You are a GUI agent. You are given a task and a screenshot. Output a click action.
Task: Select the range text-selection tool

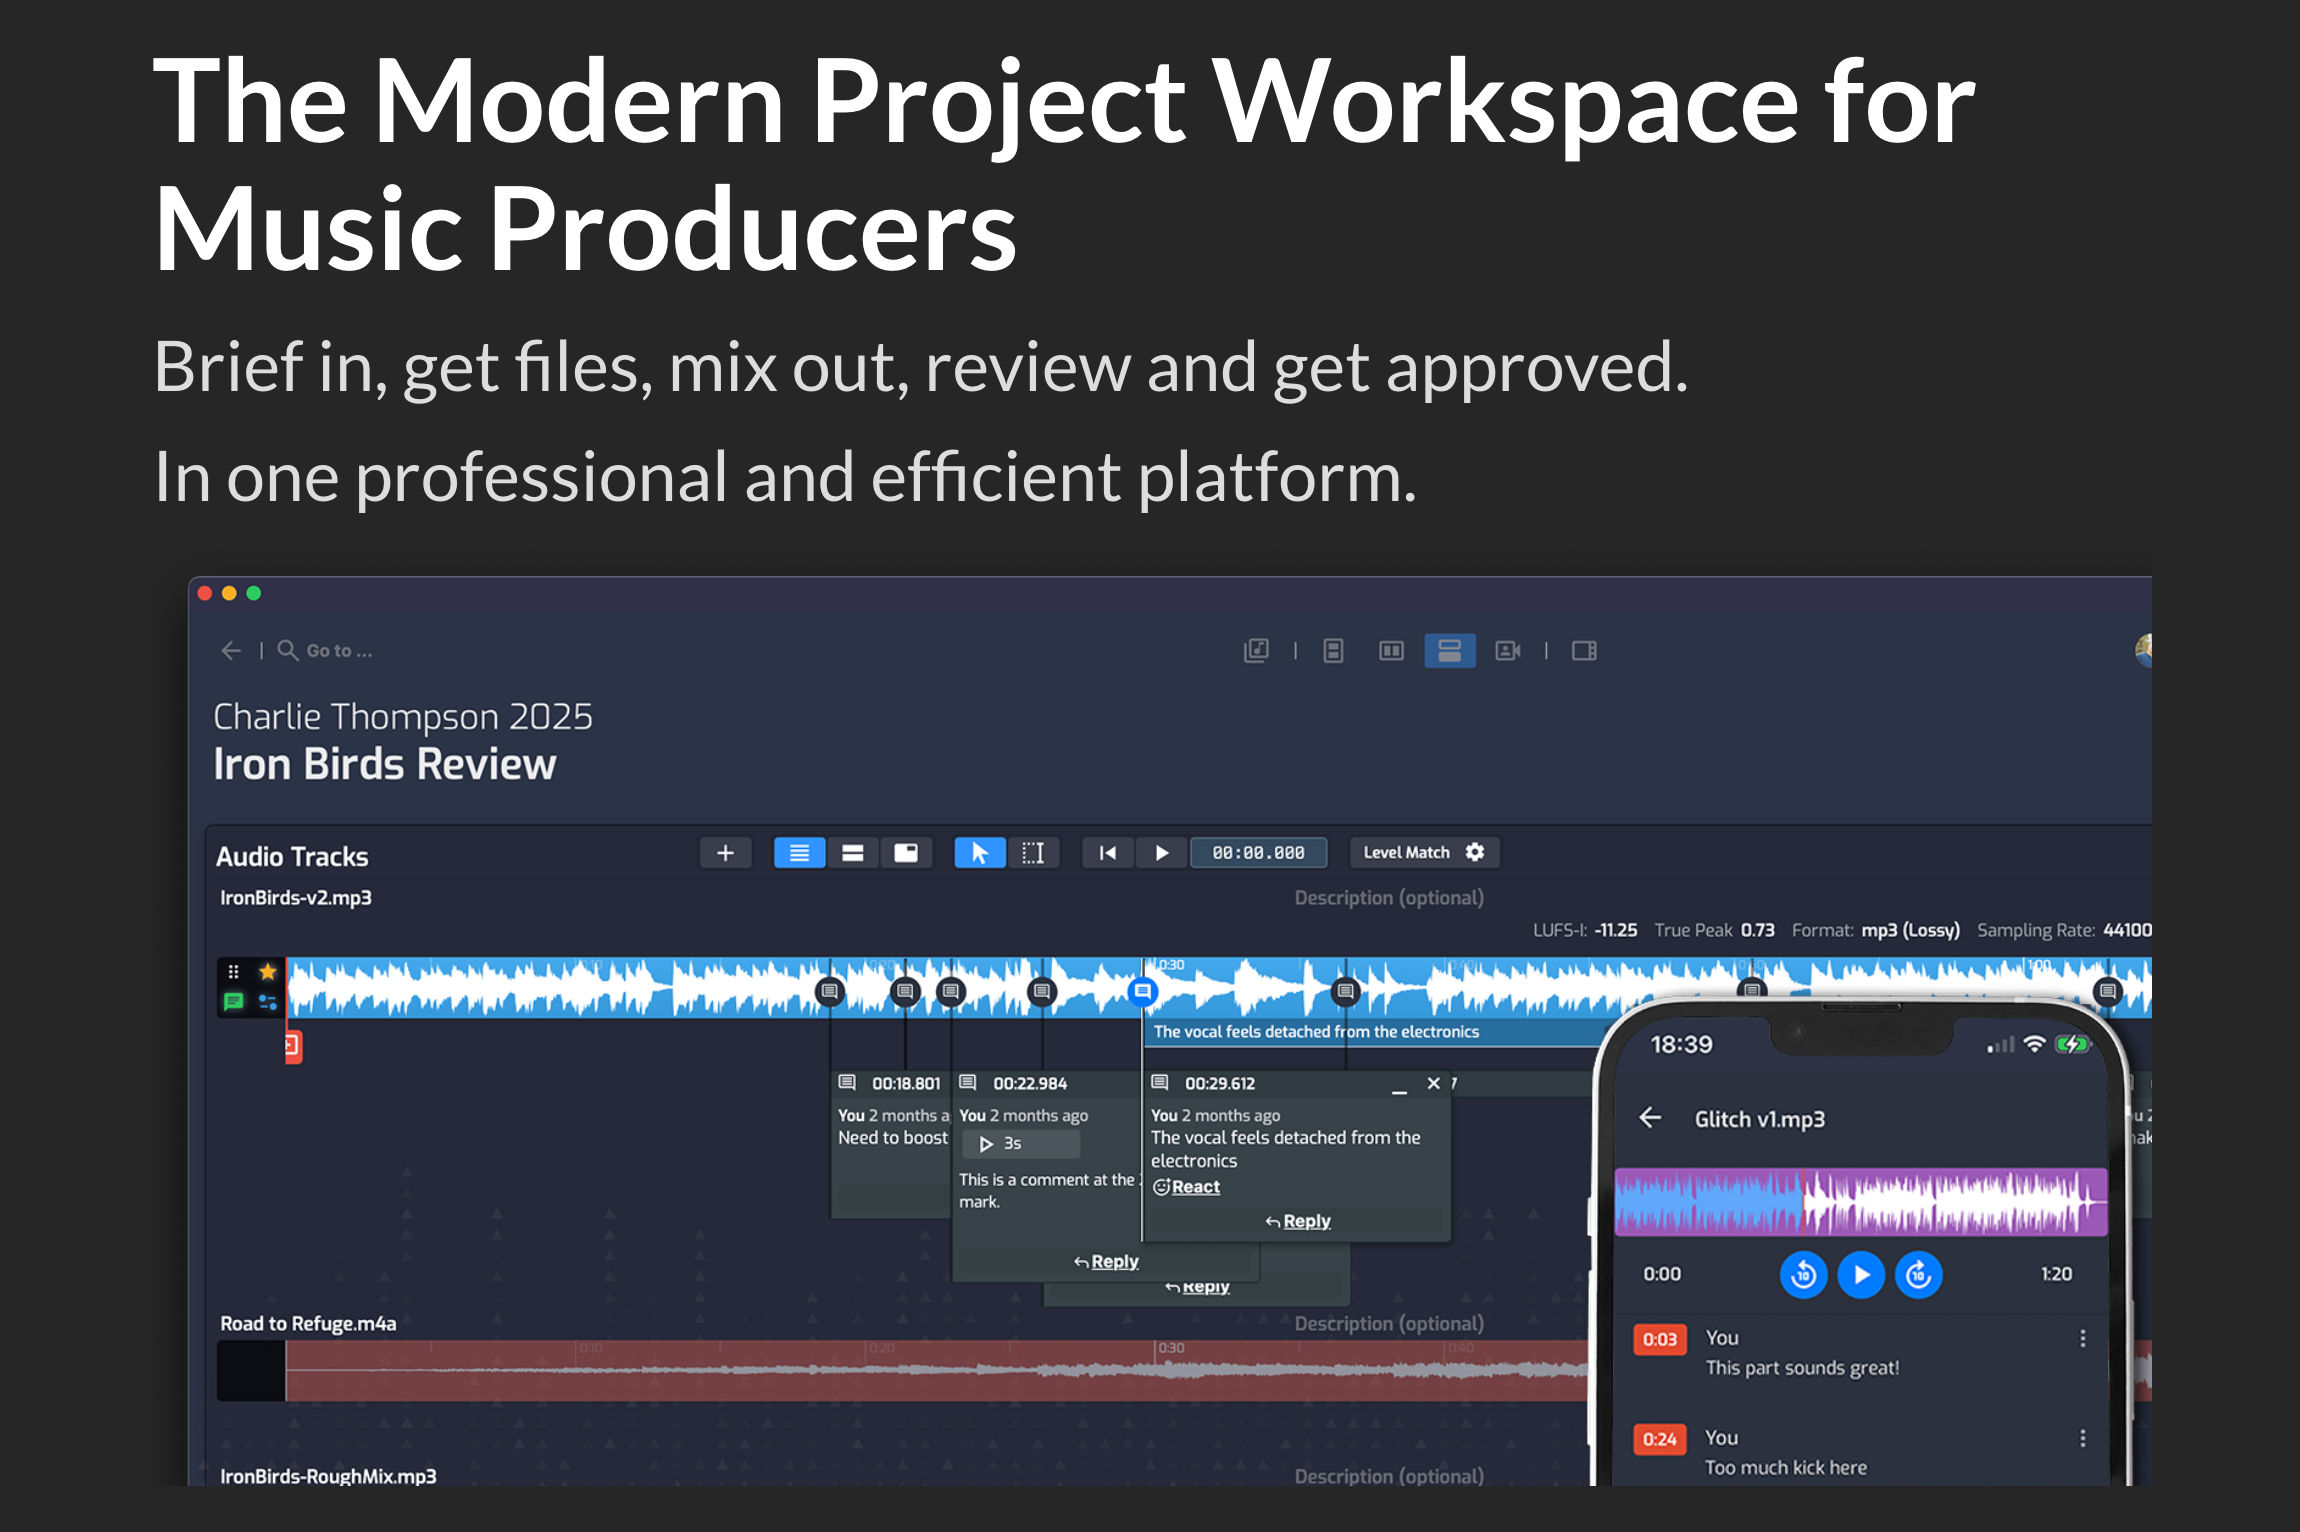pyautogui.click(x=1033, y=853)
